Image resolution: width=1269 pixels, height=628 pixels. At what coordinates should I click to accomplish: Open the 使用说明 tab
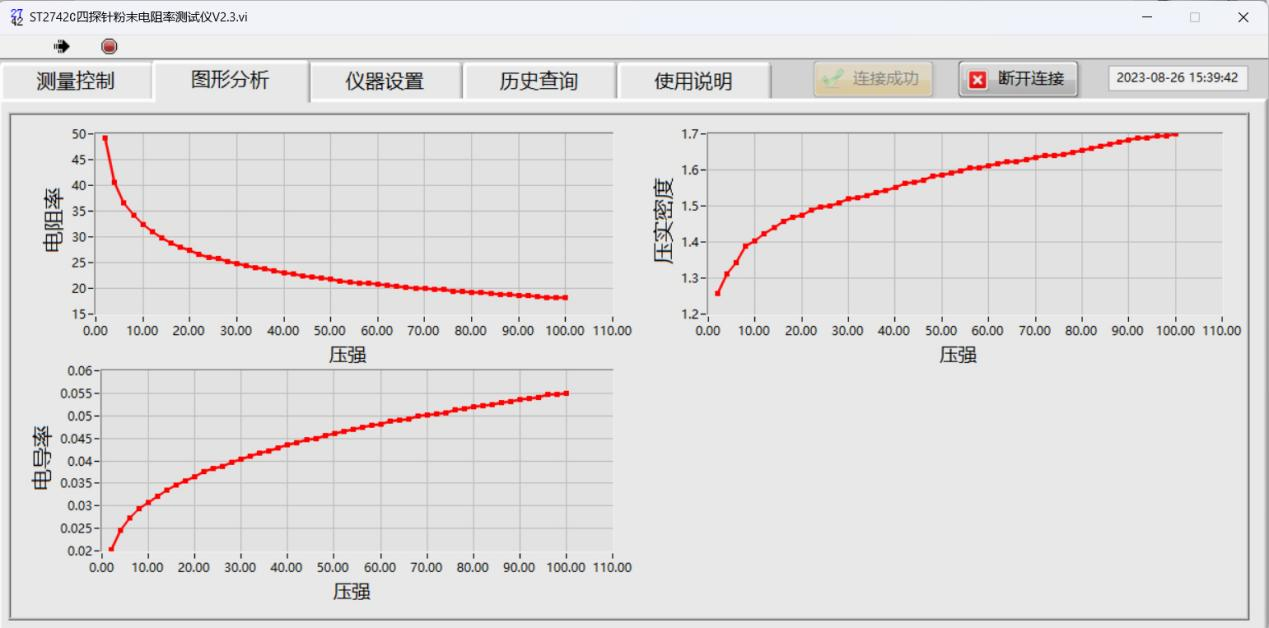693,81
